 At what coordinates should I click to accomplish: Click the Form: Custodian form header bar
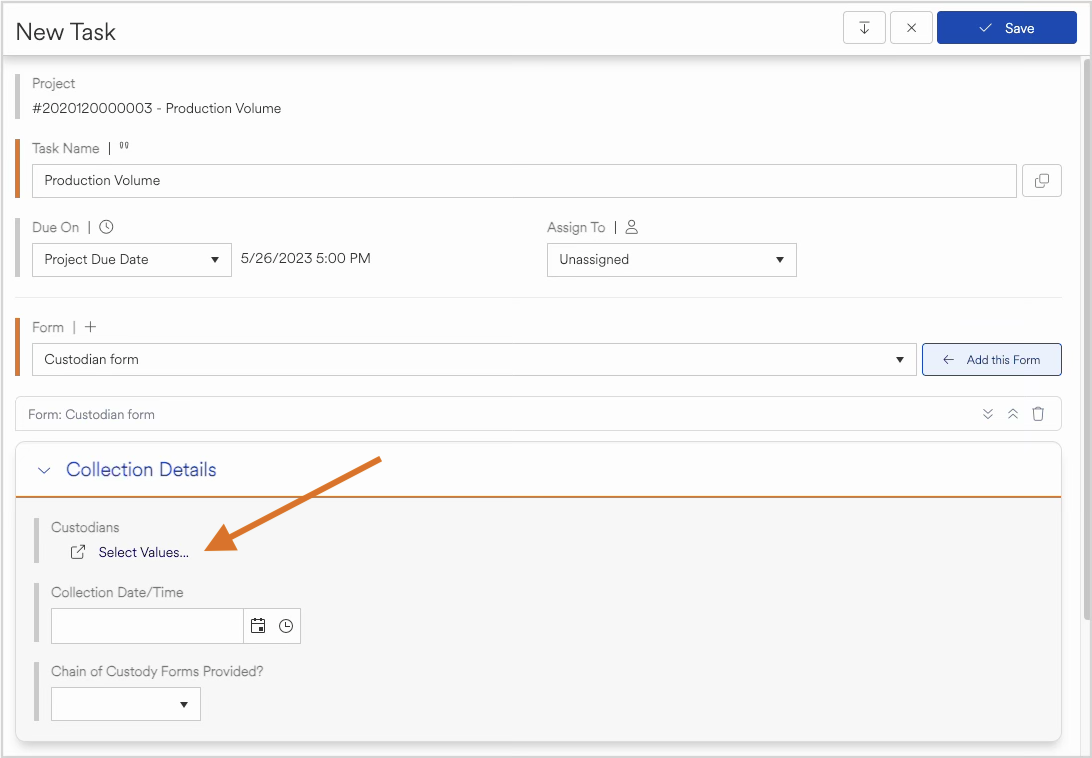(x=538, y=414)
